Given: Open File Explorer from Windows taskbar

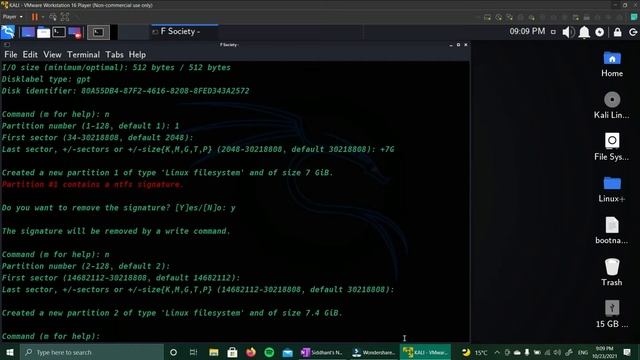Looking at the screenshot, I should (213, 352).
